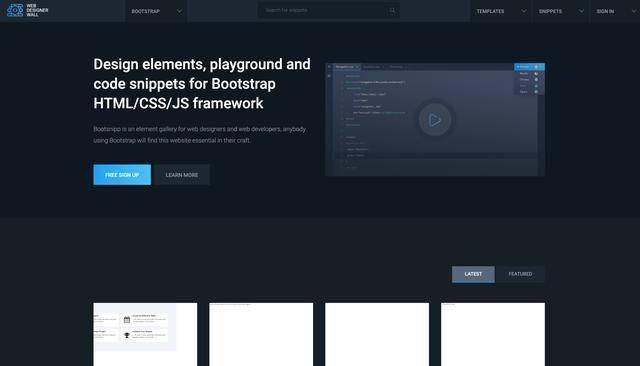This screenshot has width=640, height=366.
Task: Click the Web Designer Wall logo
Action: 27,10
